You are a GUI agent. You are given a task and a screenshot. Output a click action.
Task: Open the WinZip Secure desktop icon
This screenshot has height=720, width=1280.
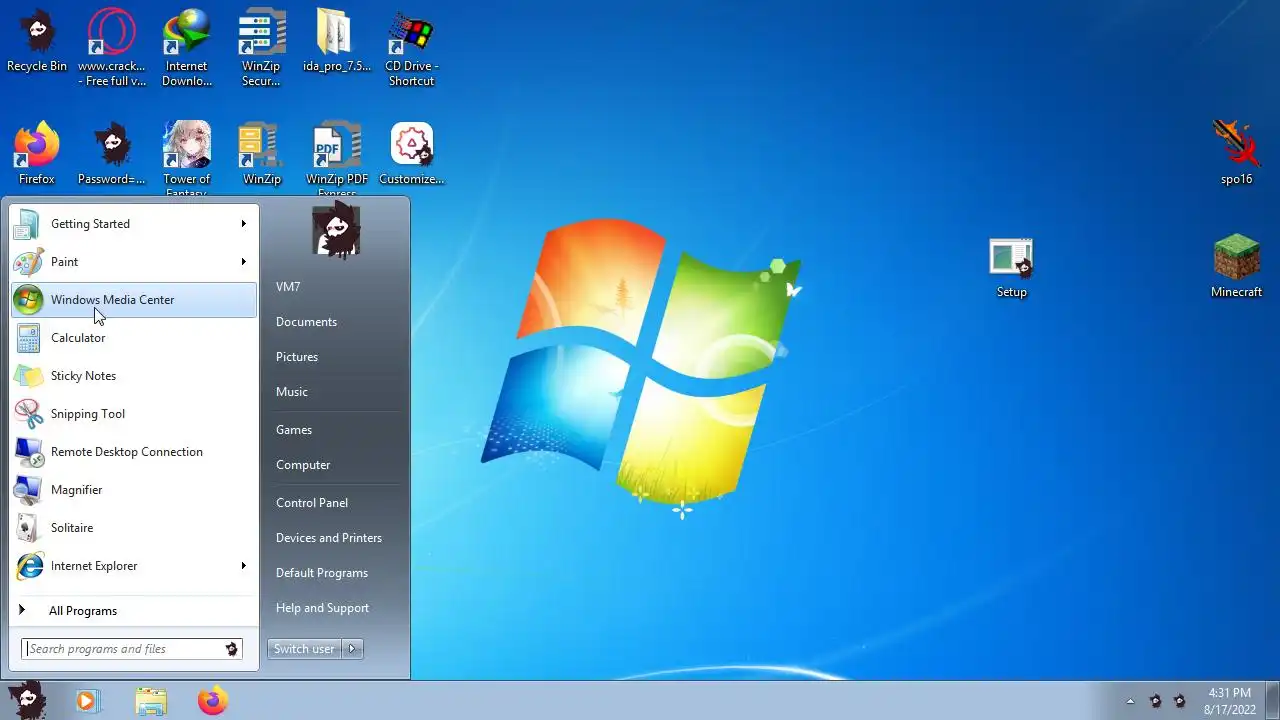point(261,48)
